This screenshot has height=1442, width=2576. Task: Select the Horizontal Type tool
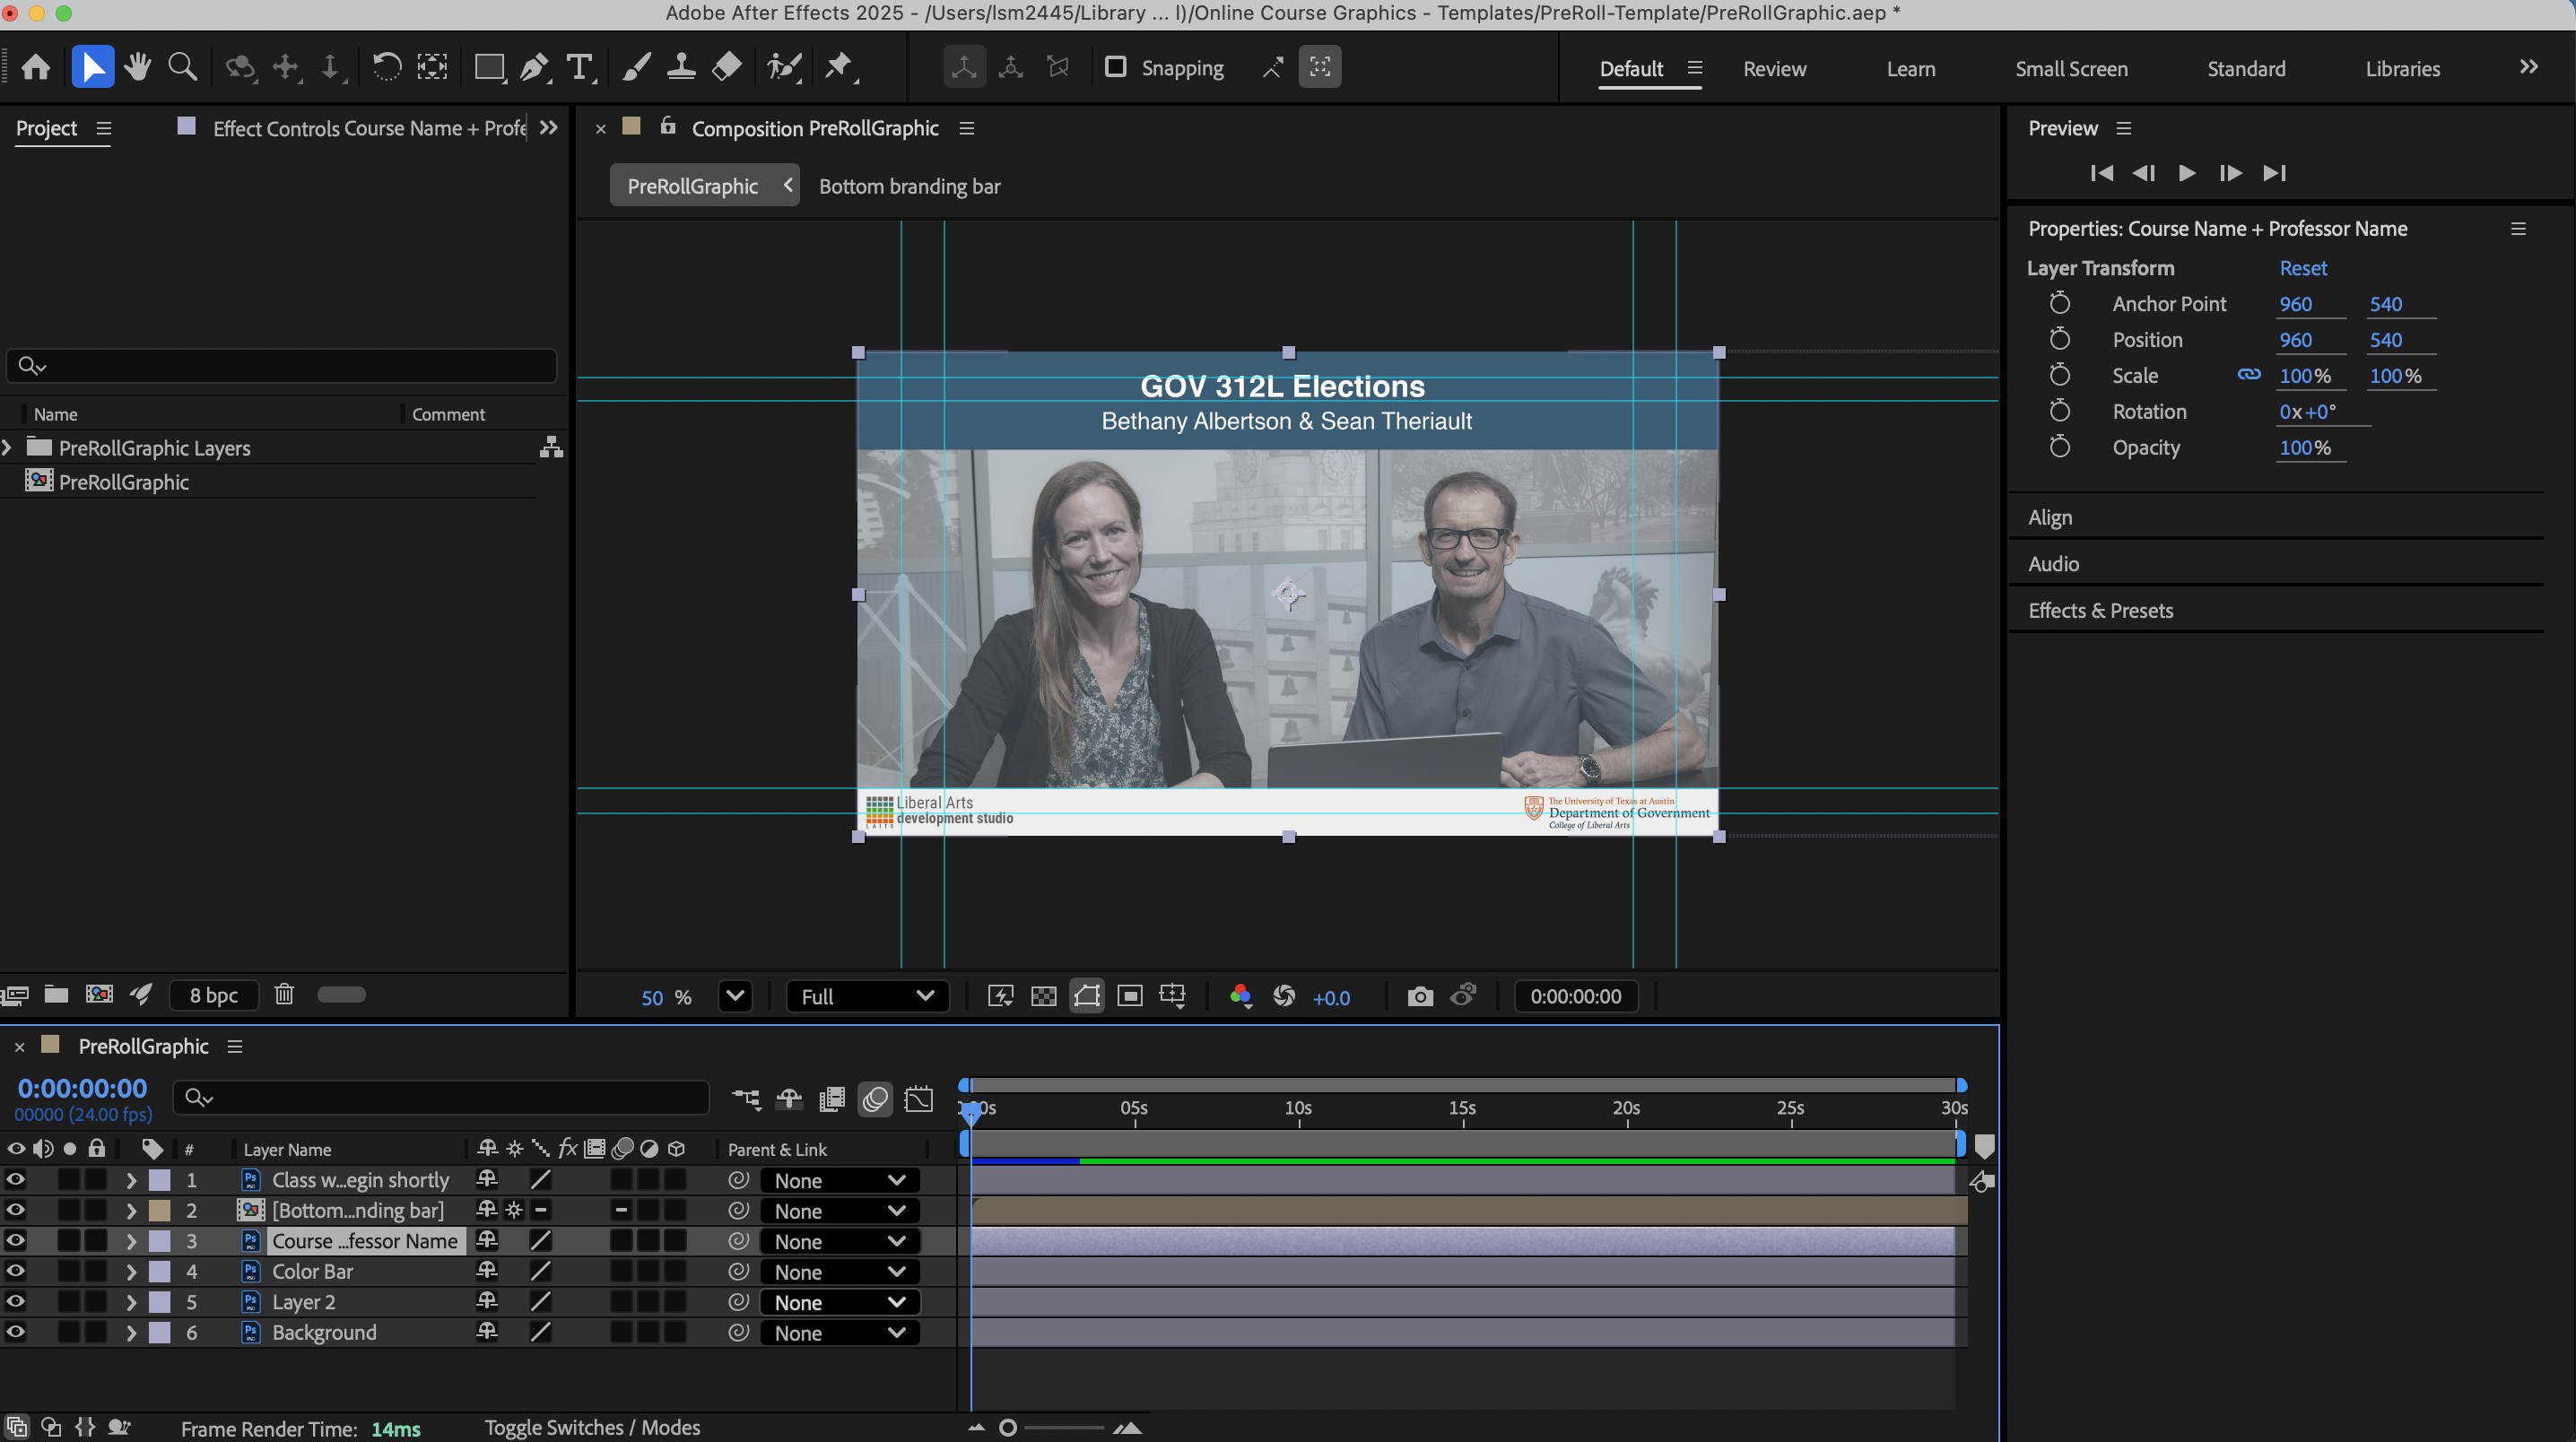579,68
